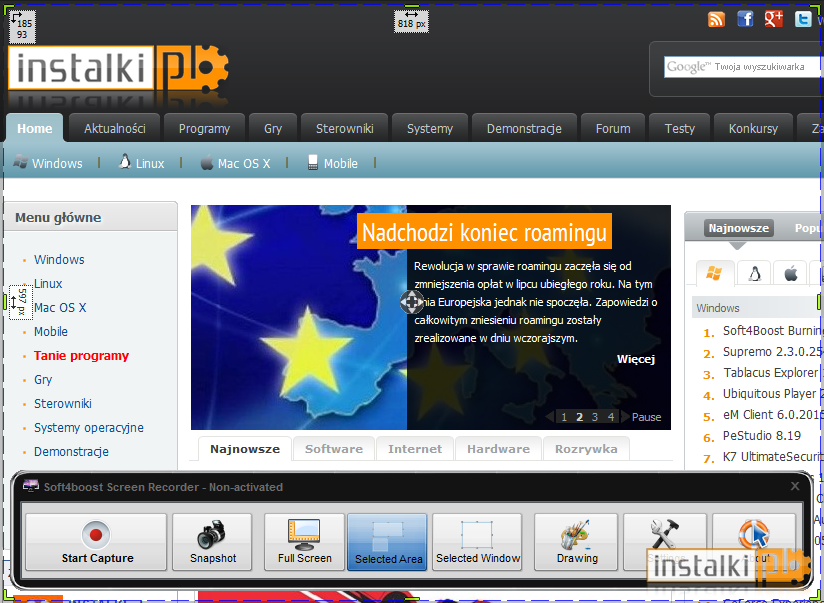Open Tablacus Explorer list entry

[x=770, y=373]
